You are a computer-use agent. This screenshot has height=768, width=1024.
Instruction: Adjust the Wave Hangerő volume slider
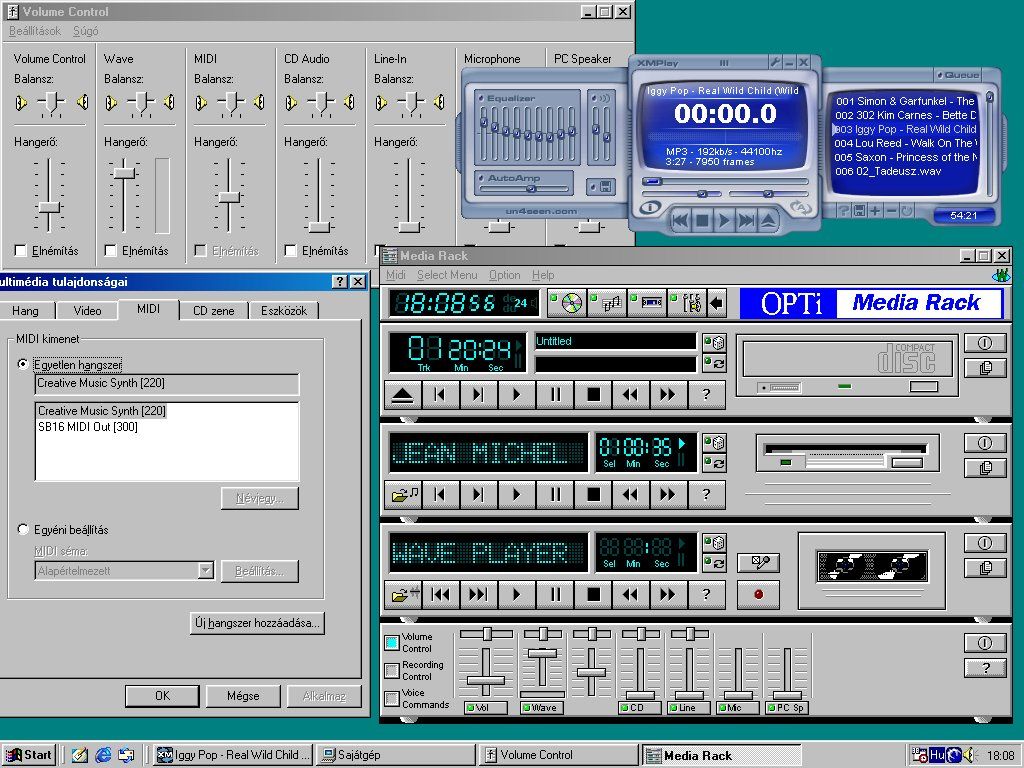[x=124, y=174]
